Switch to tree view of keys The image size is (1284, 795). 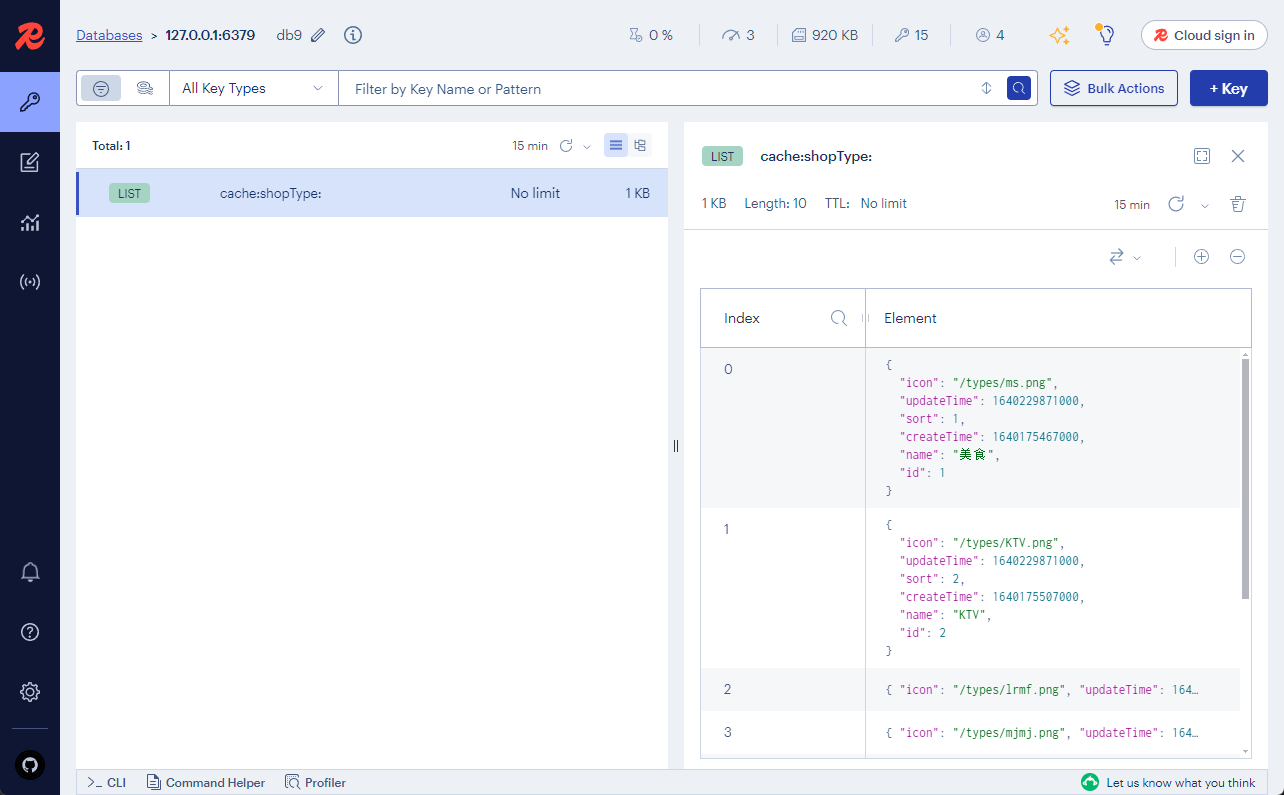pyautogui.click(x=640, y=146)
